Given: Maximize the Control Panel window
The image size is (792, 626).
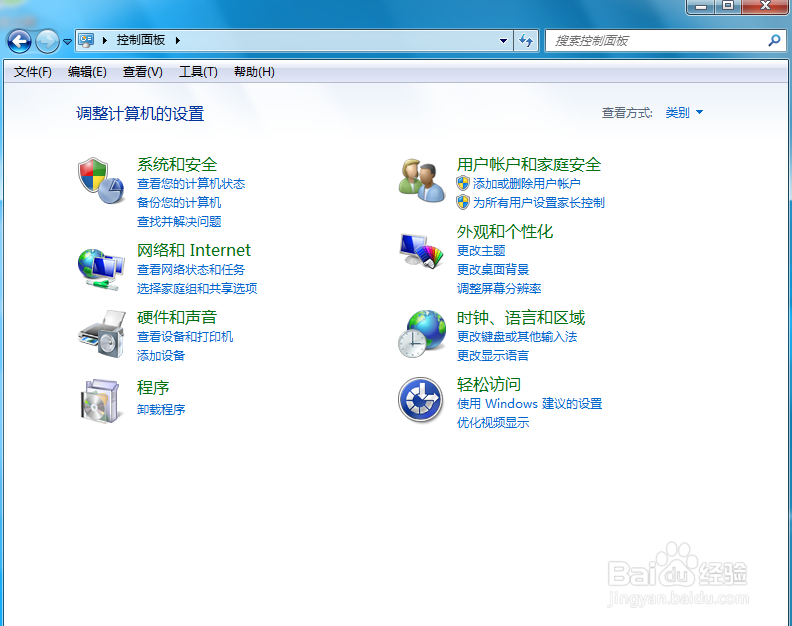Looking at the screenshot, I should [x=728, y=6].
